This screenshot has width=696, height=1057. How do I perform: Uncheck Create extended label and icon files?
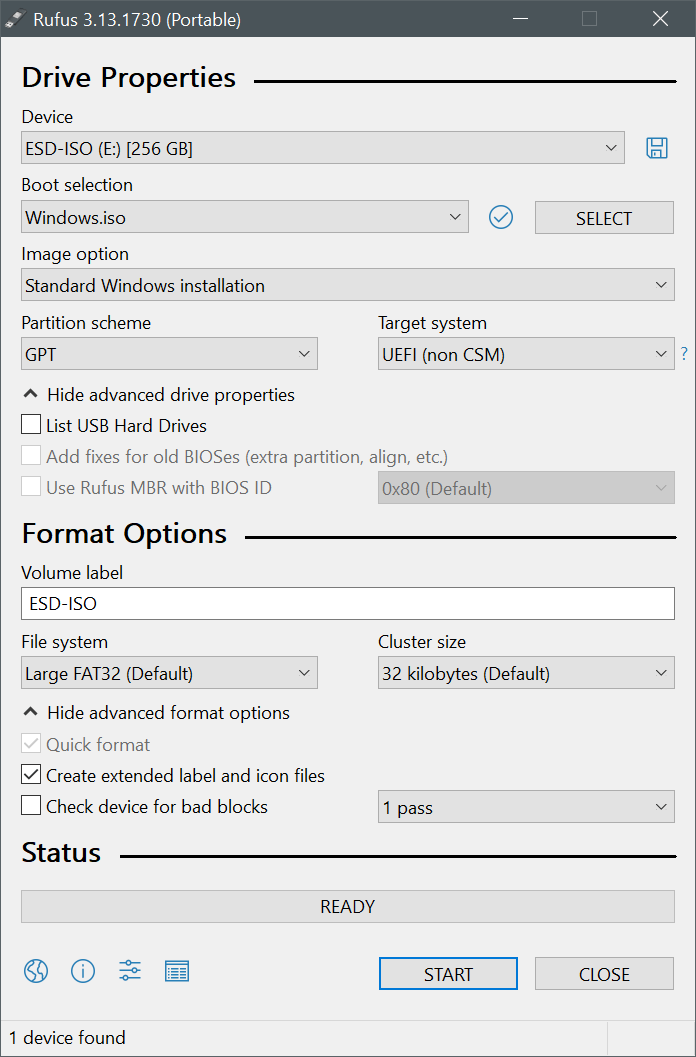tap(31, 775)
